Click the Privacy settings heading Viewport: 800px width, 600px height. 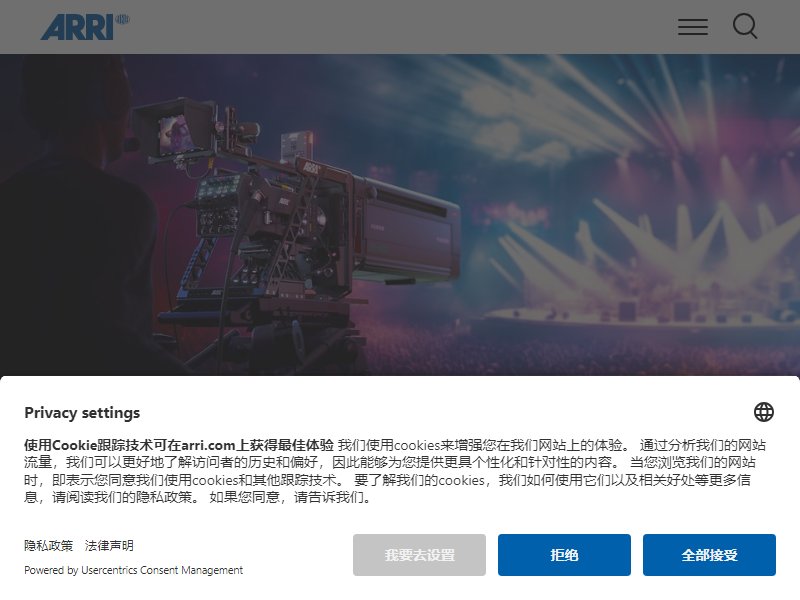point(82,412)
